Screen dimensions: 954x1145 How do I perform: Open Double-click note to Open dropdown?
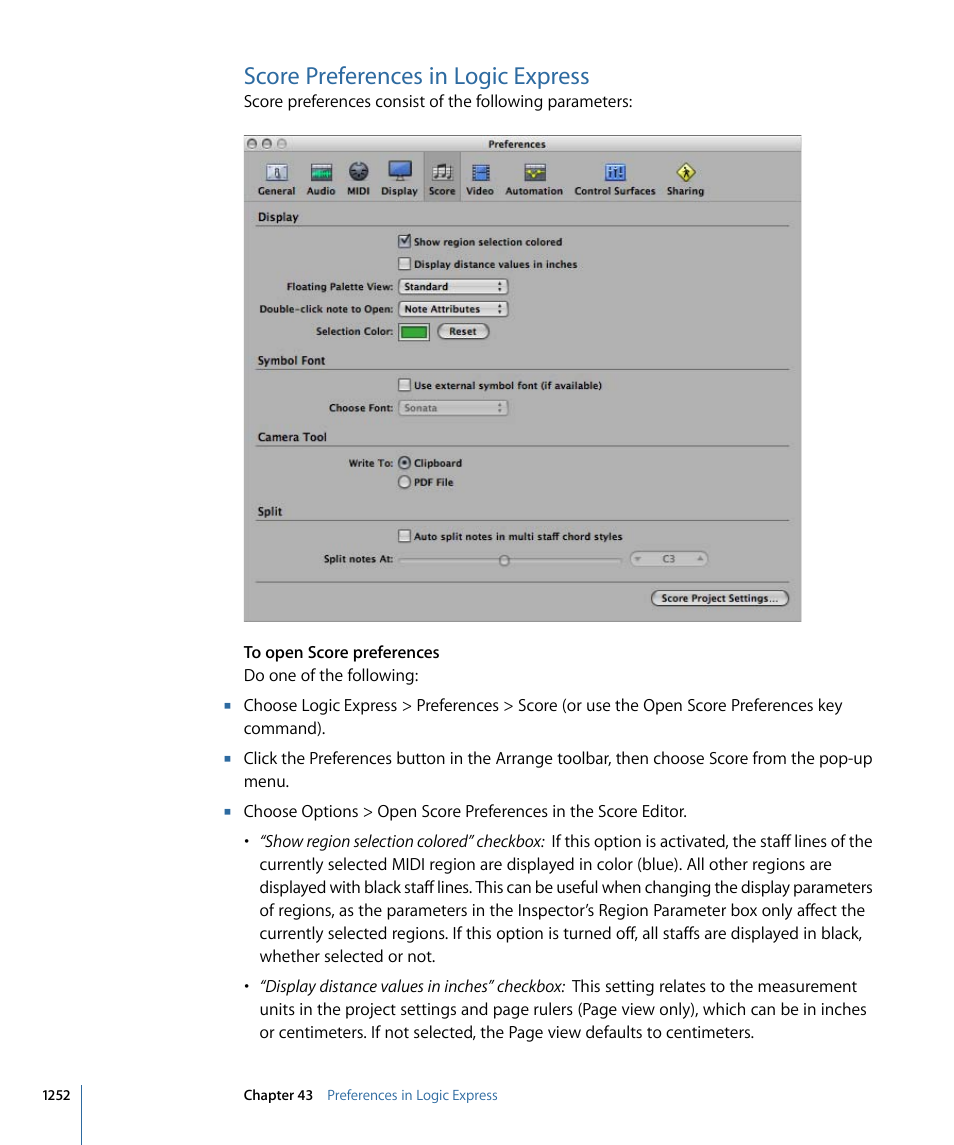[453, 310]
